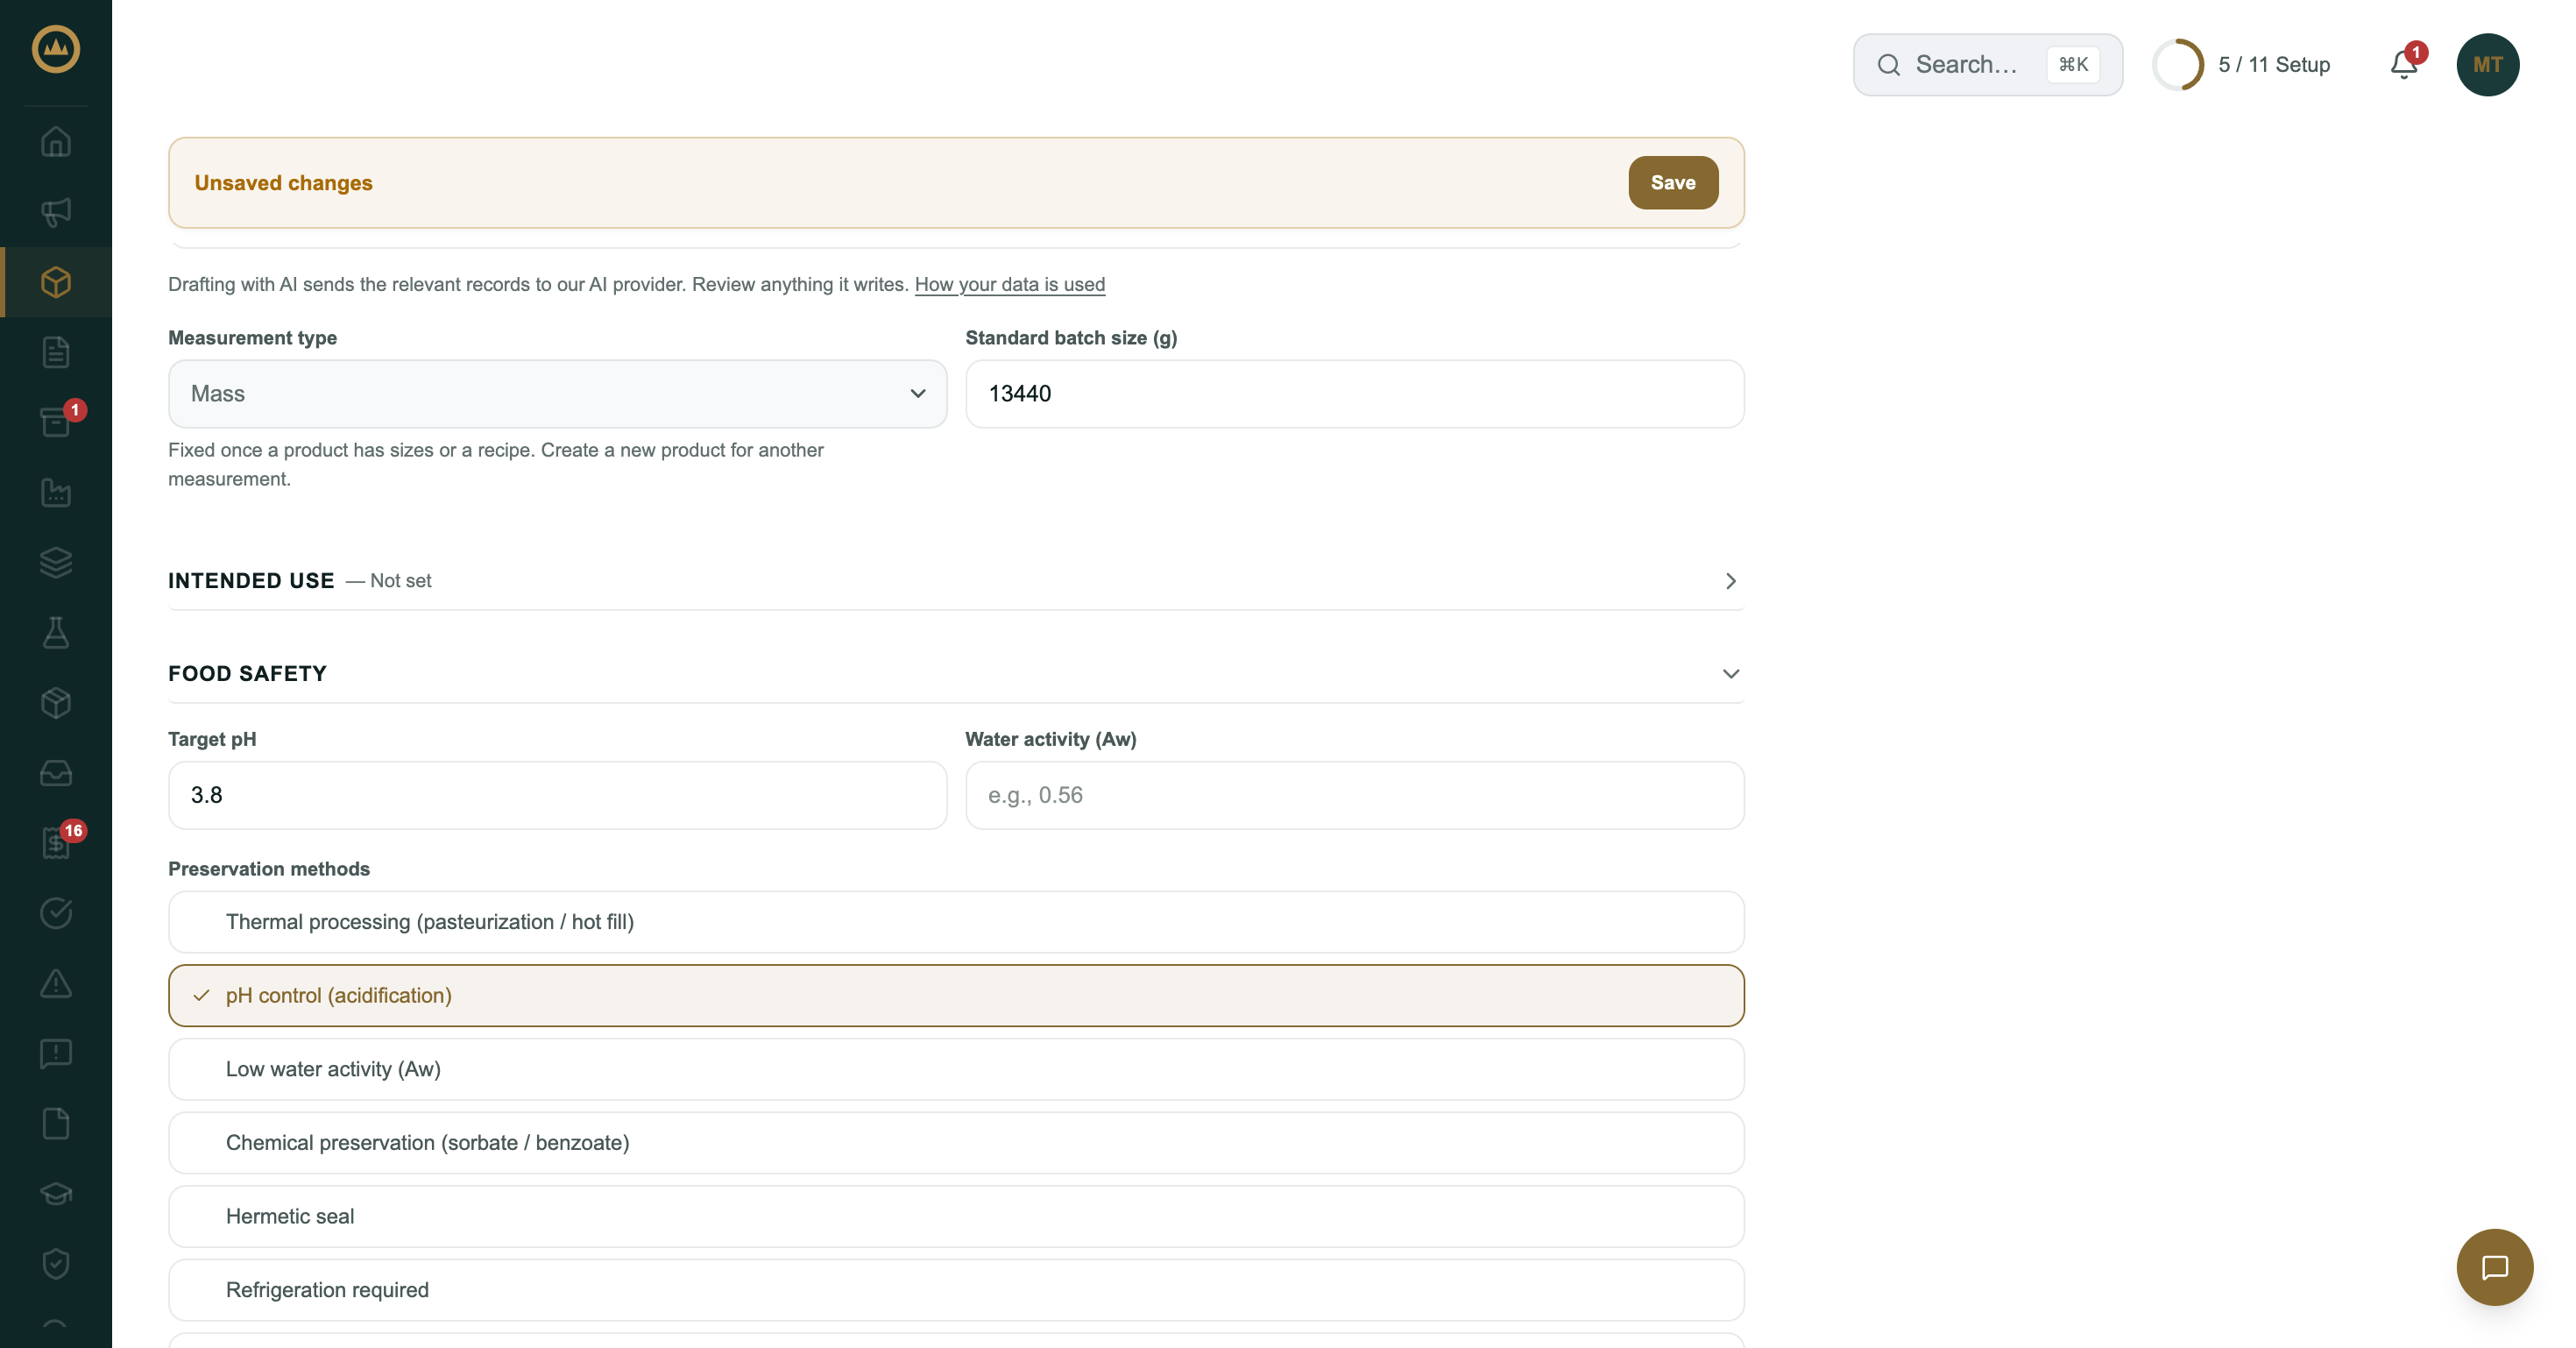Open the circled checkmark sidebar icon
This screenshot has width=2576, height=1348.
56,913
